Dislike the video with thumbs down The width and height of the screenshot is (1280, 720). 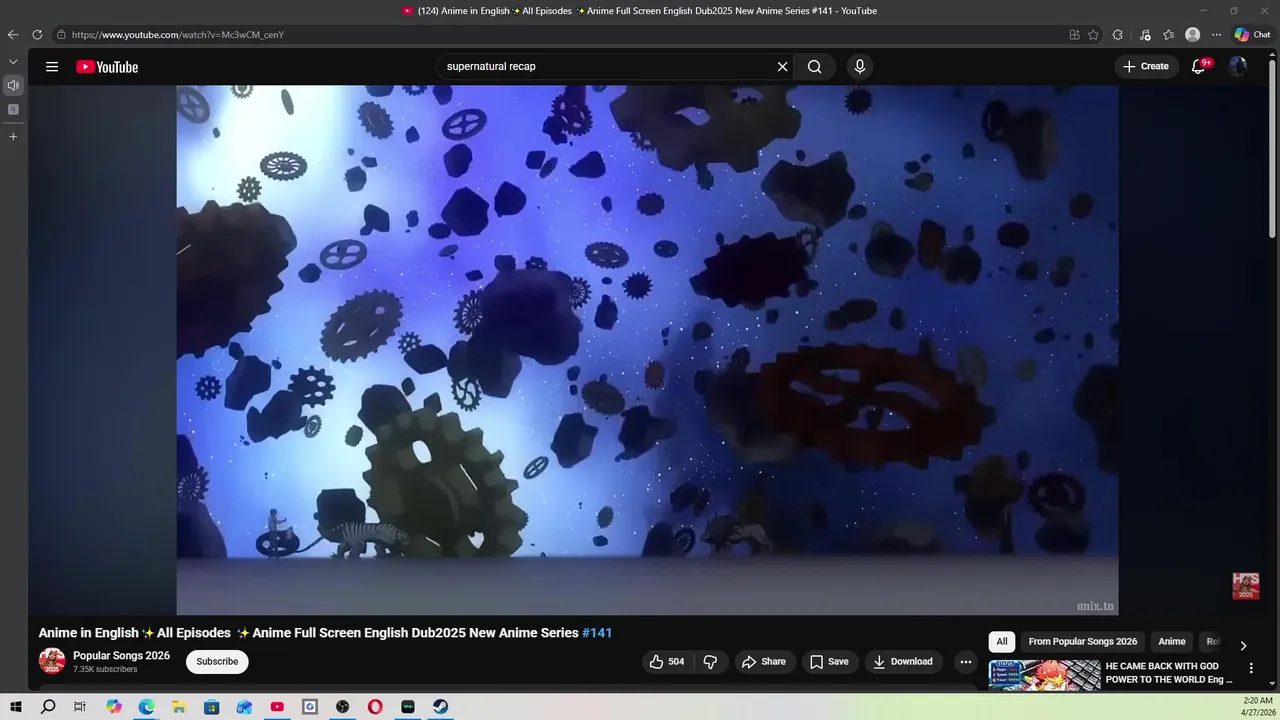click(x=710, y=662)
